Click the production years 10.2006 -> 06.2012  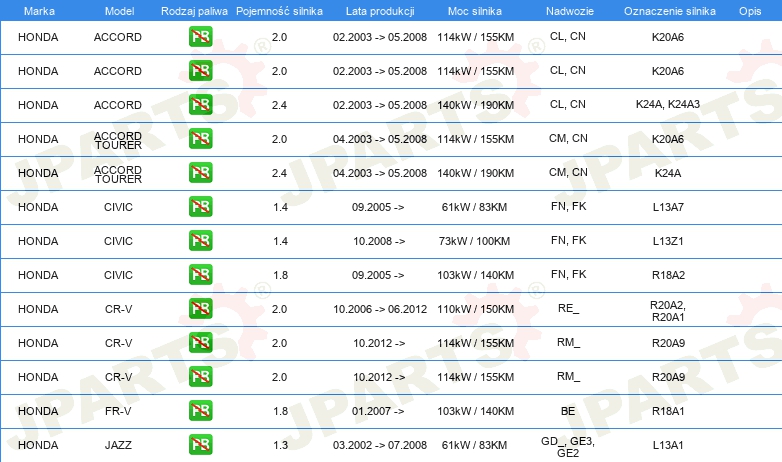point(380,309)
